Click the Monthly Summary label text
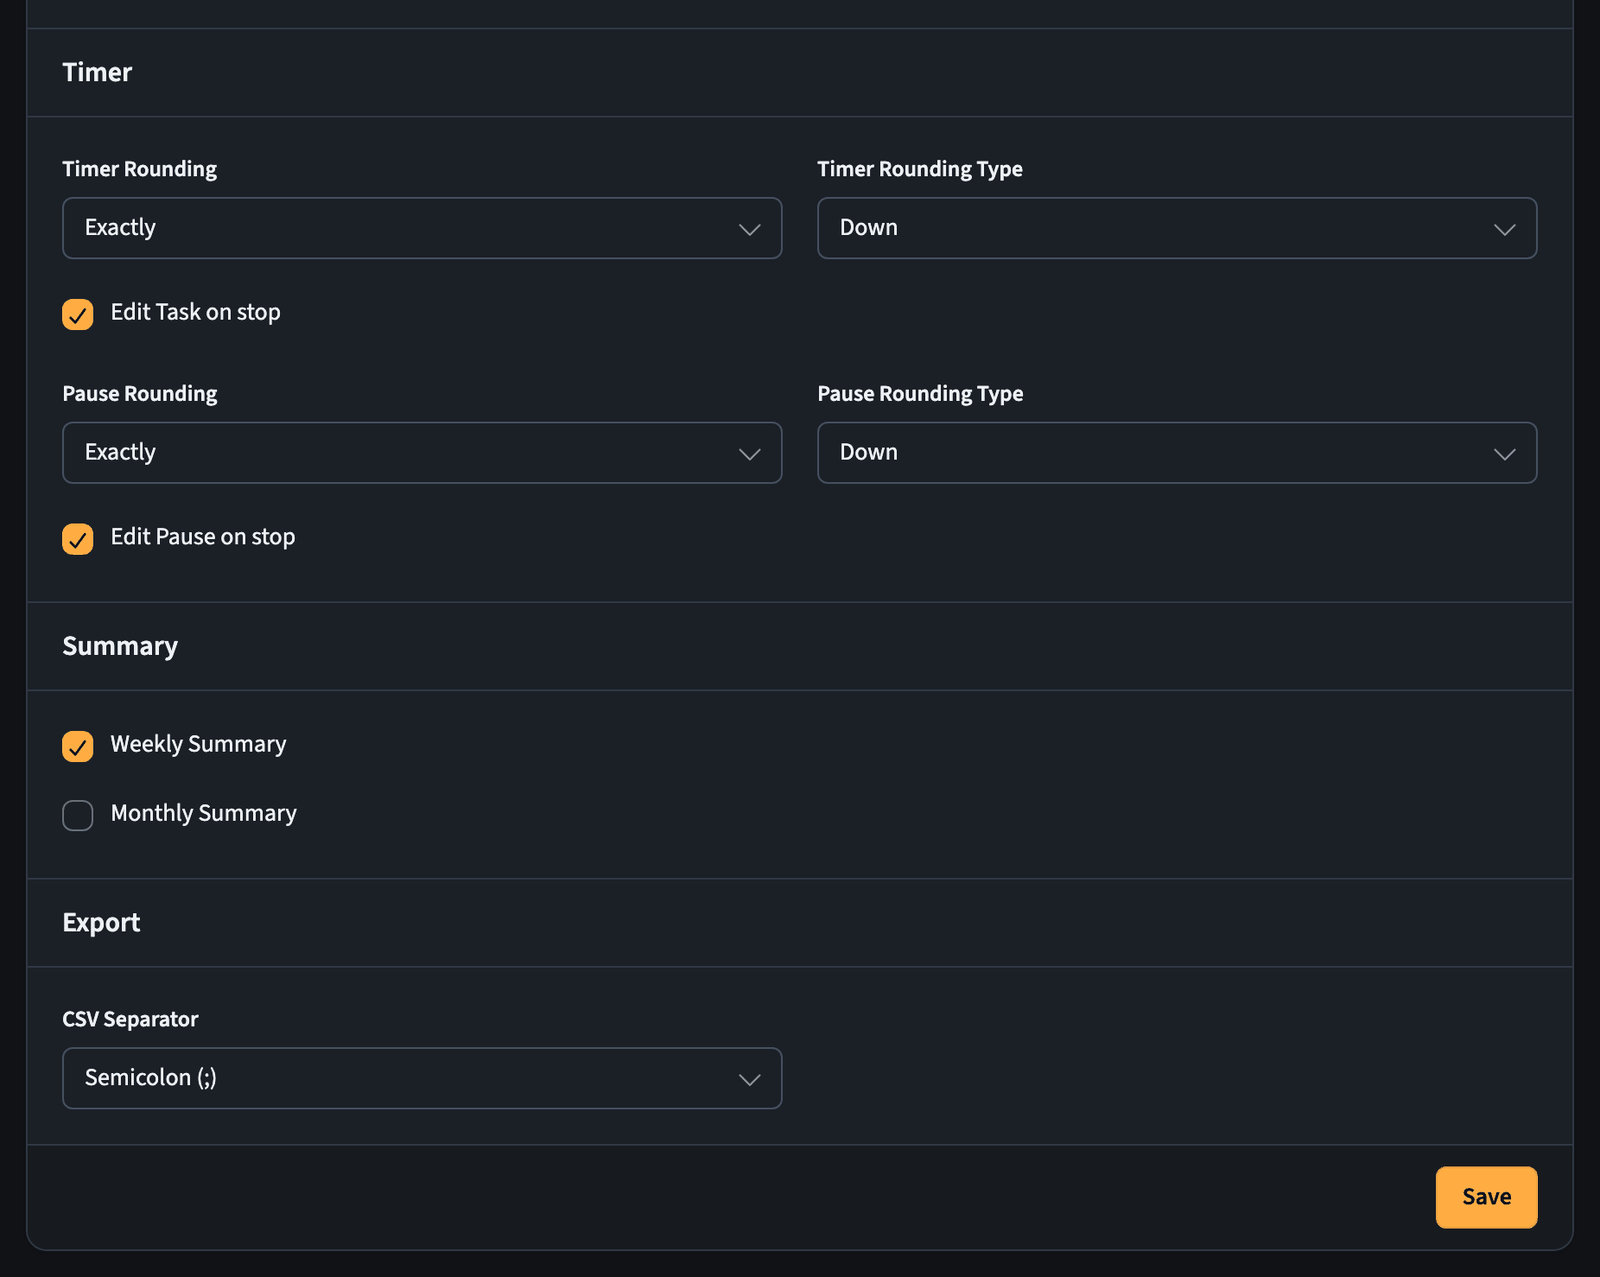 tap(203, 813)
